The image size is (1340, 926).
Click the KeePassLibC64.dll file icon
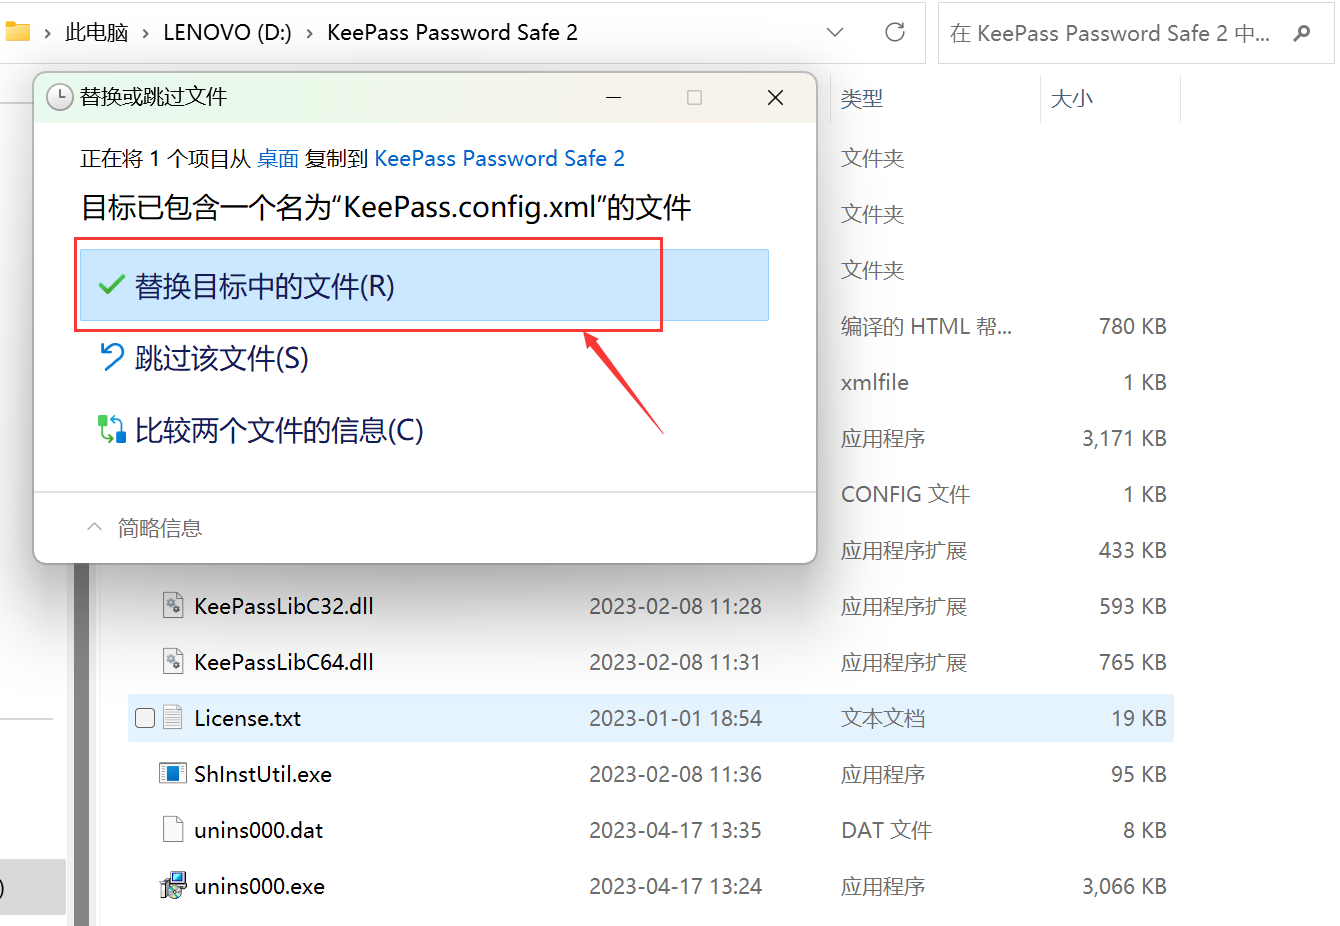[x=173, y=661]
